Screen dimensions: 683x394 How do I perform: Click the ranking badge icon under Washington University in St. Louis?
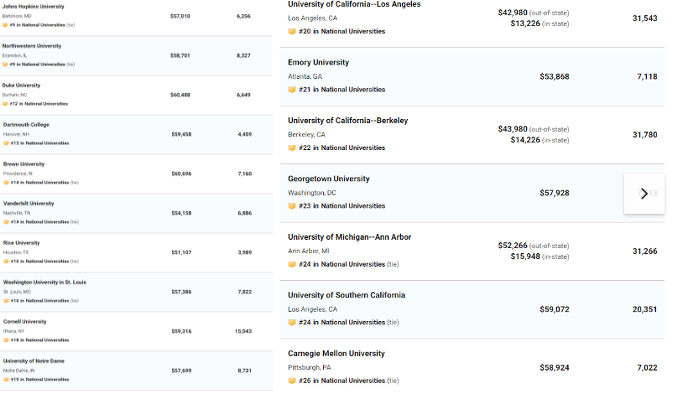click(6, 301)
